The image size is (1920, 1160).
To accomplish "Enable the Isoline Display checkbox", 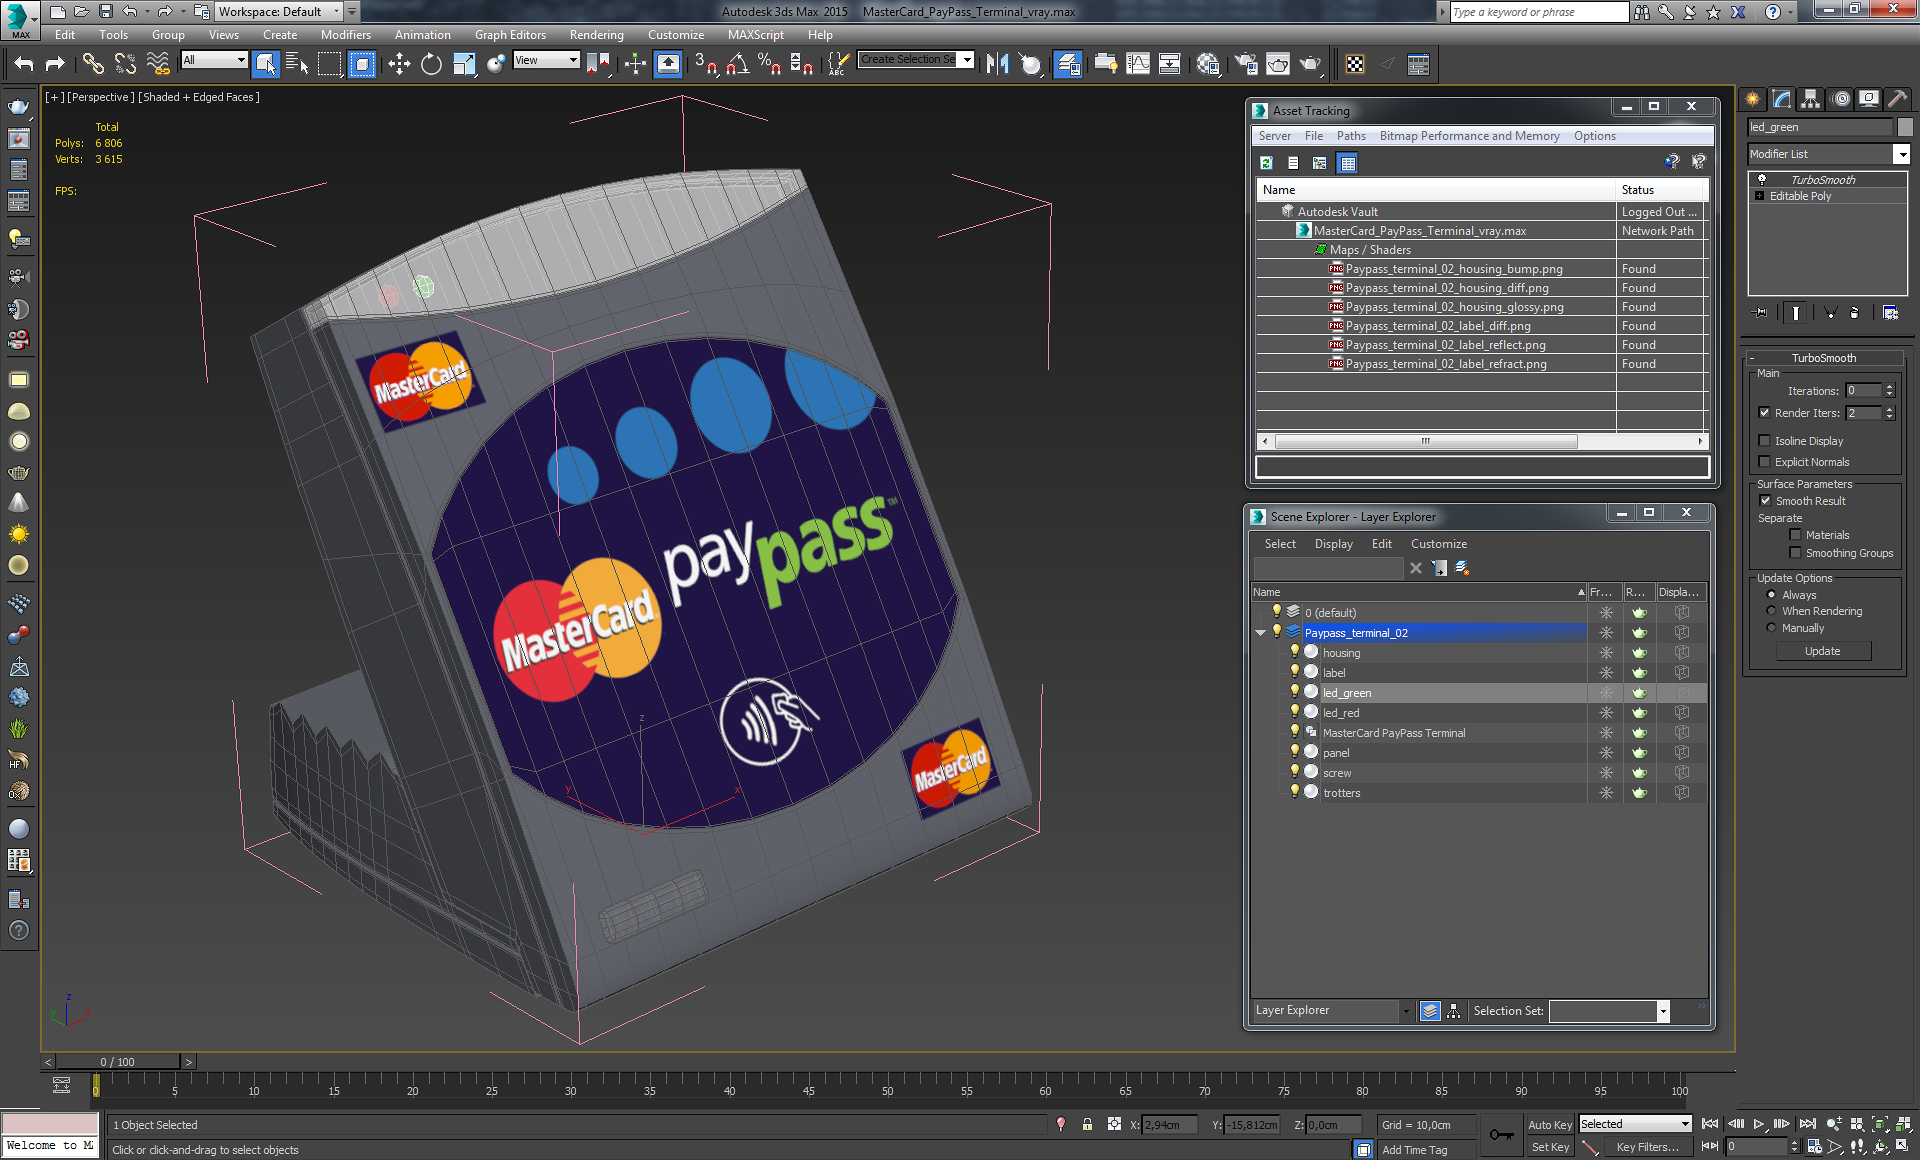I will [1765, 441].
